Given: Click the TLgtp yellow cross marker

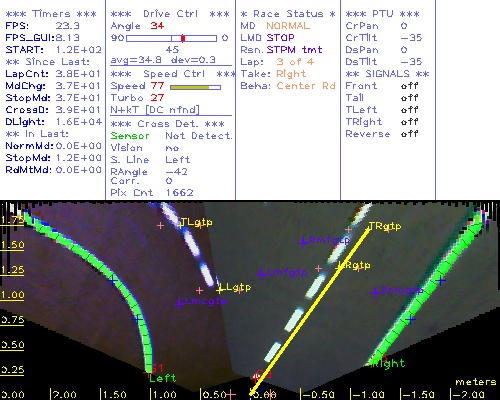Looking at the screenshot, I should coord(181,225).
